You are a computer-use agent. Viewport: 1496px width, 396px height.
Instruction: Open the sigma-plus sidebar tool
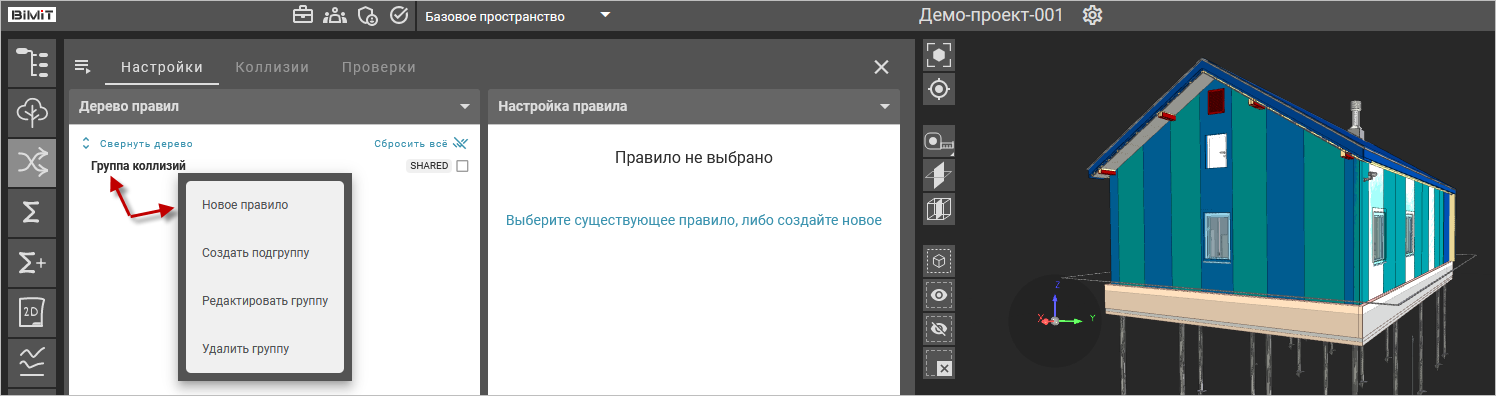(32, 263)
